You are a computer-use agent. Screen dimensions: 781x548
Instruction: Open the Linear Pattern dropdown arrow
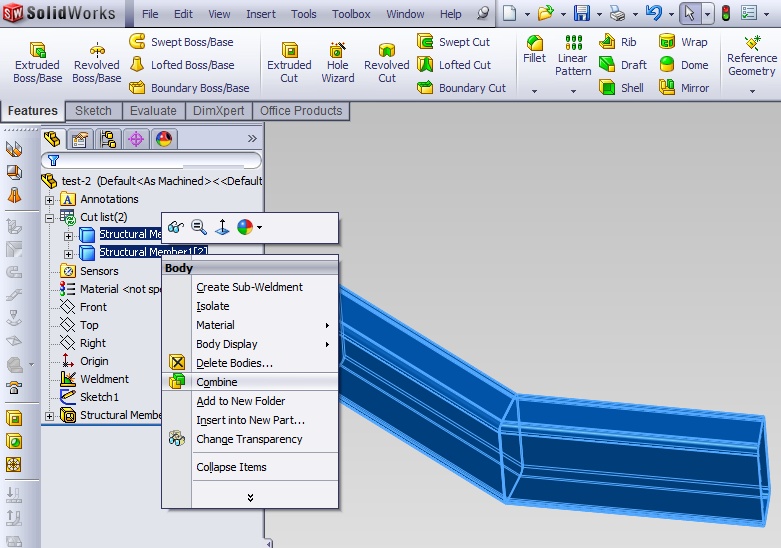(x=573, y=91)
